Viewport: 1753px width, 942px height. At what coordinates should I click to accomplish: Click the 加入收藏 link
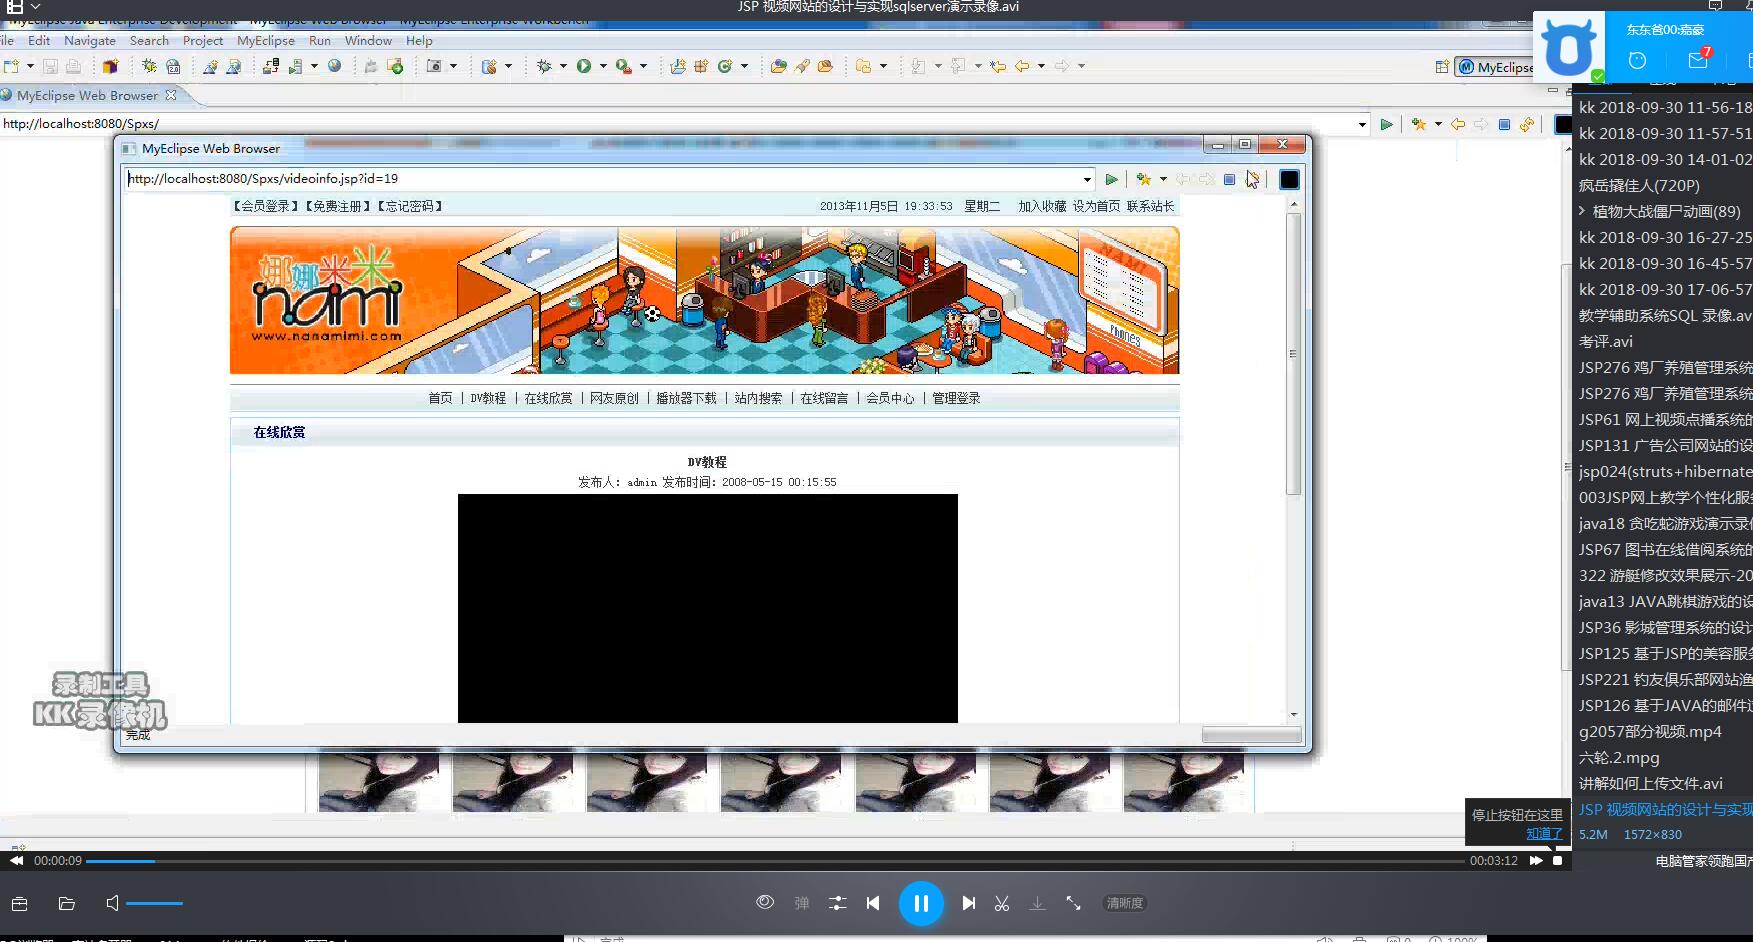click(1042, 206)
